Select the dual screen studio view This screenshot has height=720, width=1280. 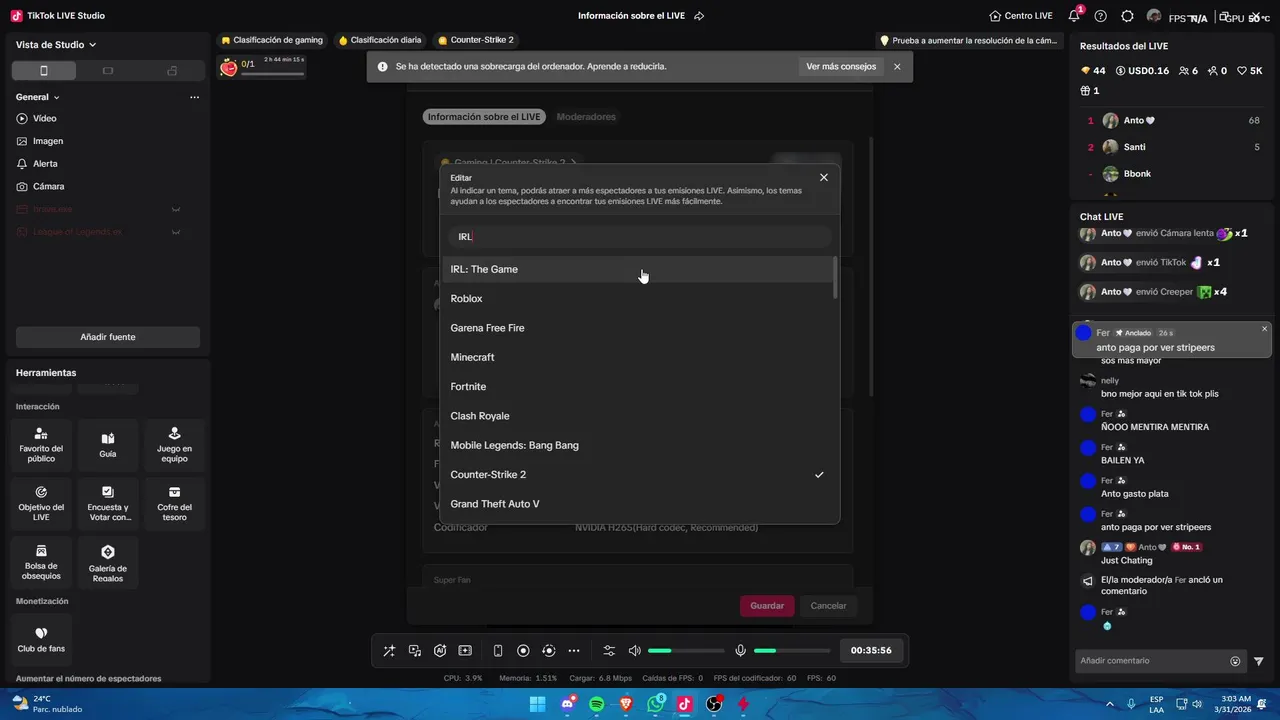click(x=172, y=71)
